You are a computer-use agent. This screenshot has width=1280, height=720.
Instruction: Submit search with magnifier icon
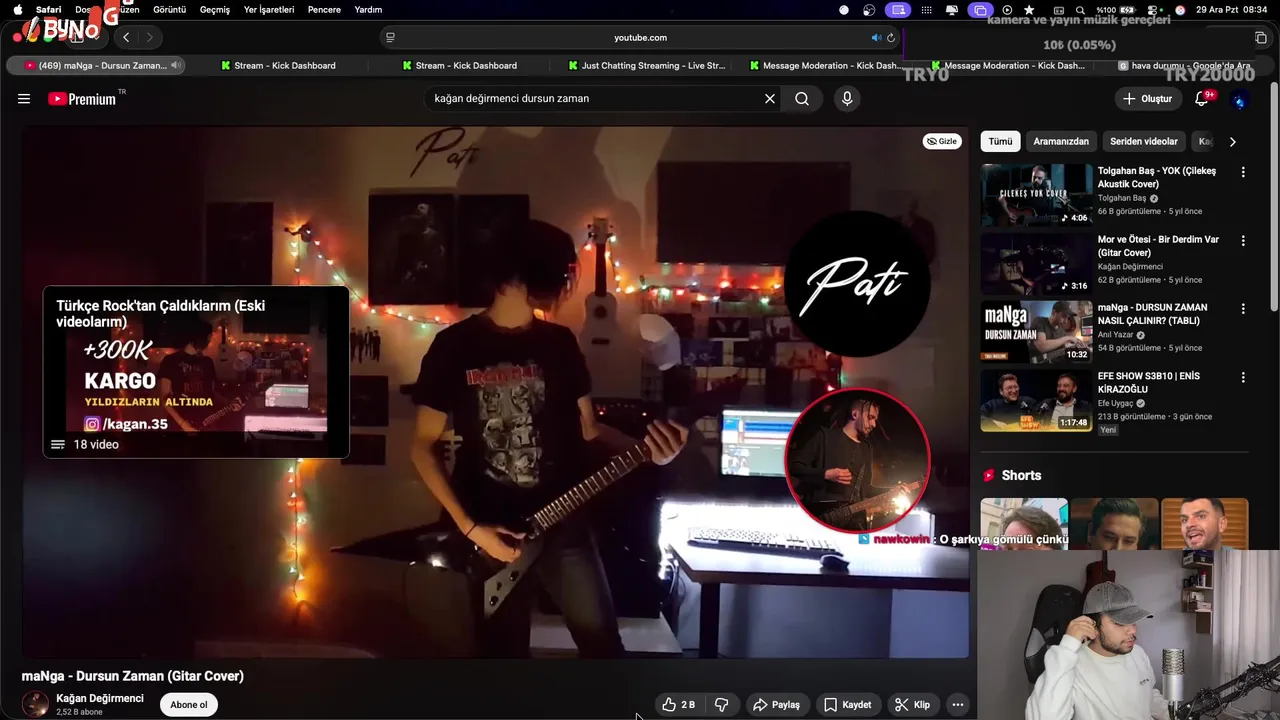point(802,99)
